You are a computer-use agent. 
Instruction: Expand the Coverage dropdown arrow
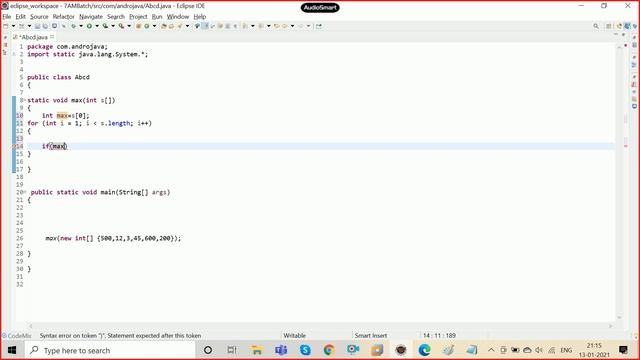coord(113,26)
